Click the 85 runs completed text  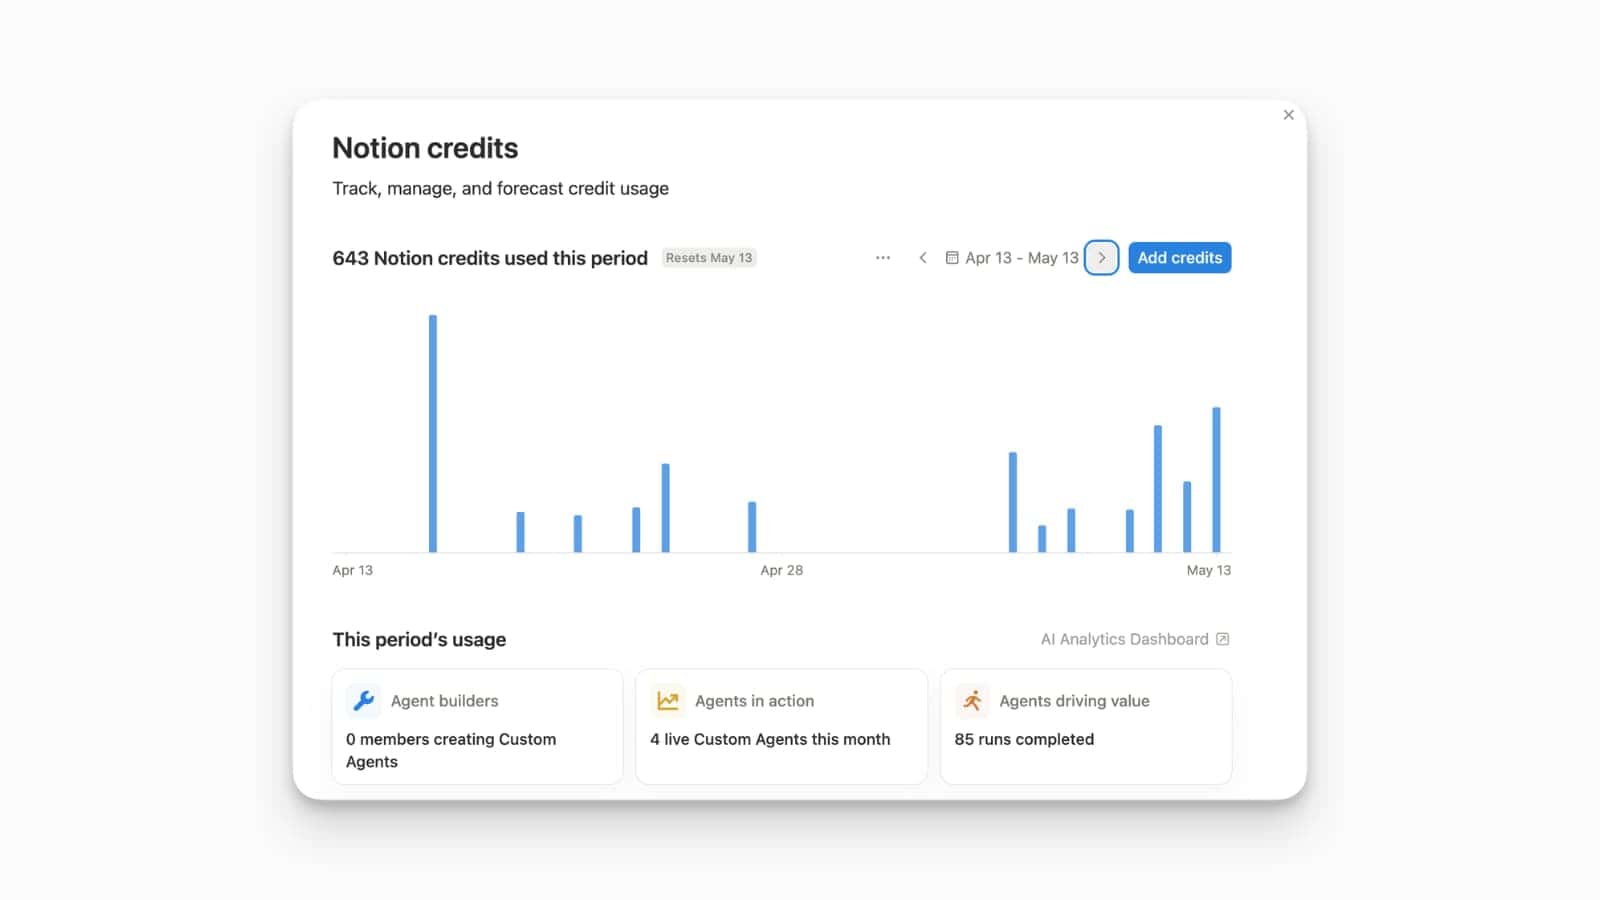tap(1024, 739)
